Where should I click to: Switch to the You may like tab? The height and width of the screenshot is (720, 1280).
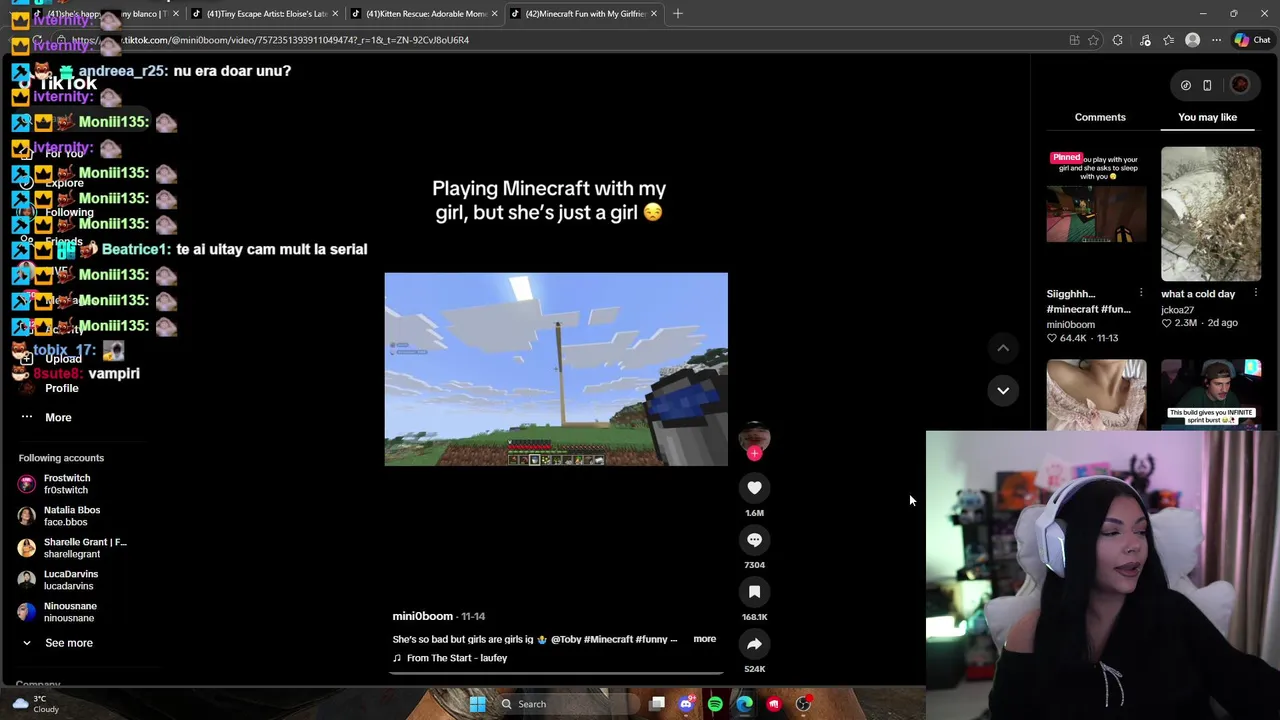(1207, 117)
